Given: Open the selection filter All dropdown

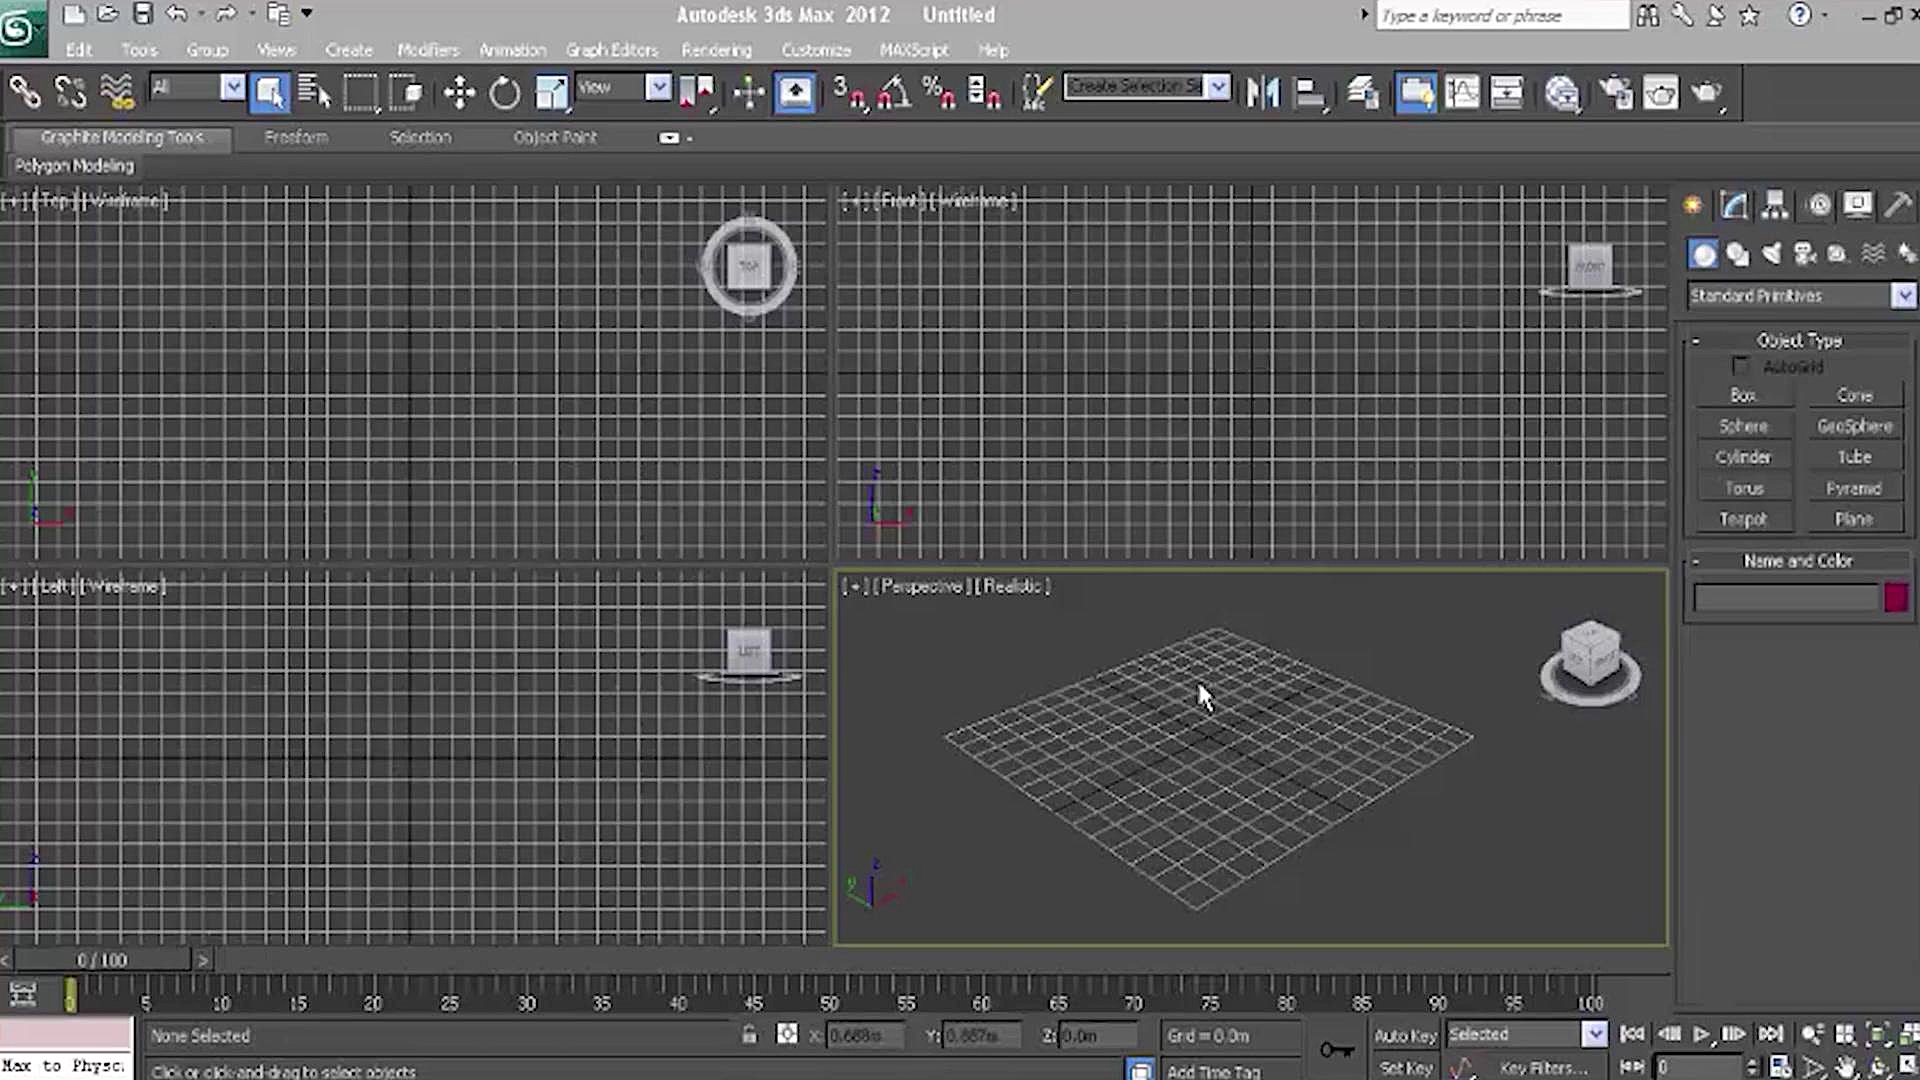Looking at the screenshot, I should coord(232,88).
